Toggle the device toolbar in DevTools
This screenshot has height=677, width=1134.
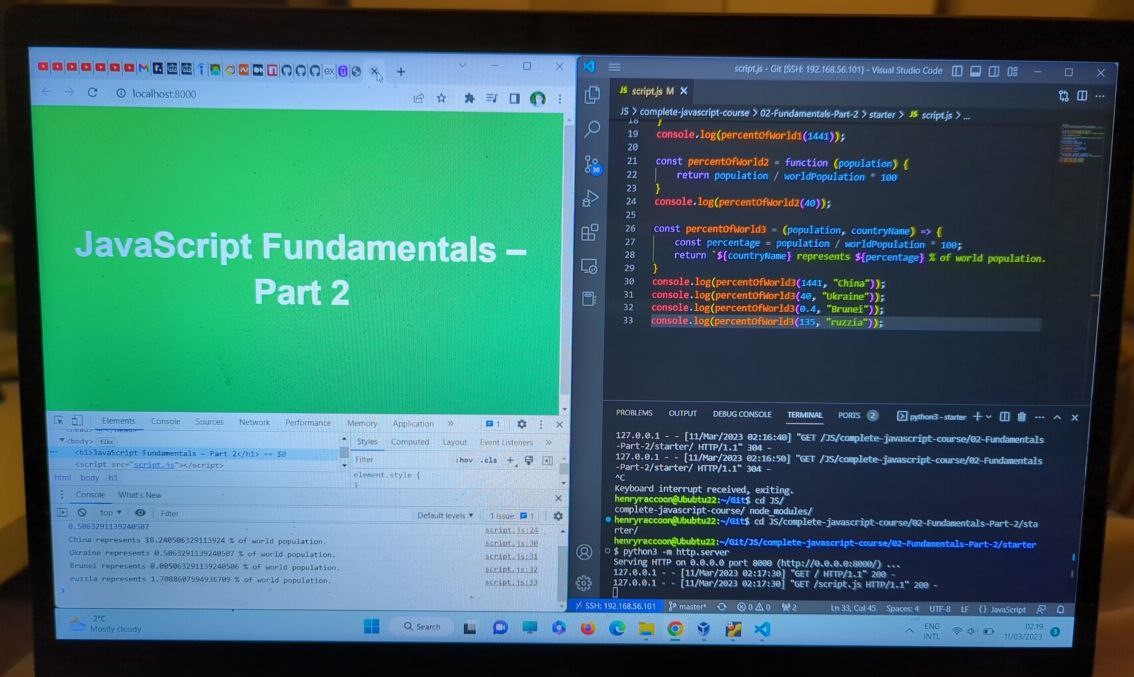tap(77, 421)
